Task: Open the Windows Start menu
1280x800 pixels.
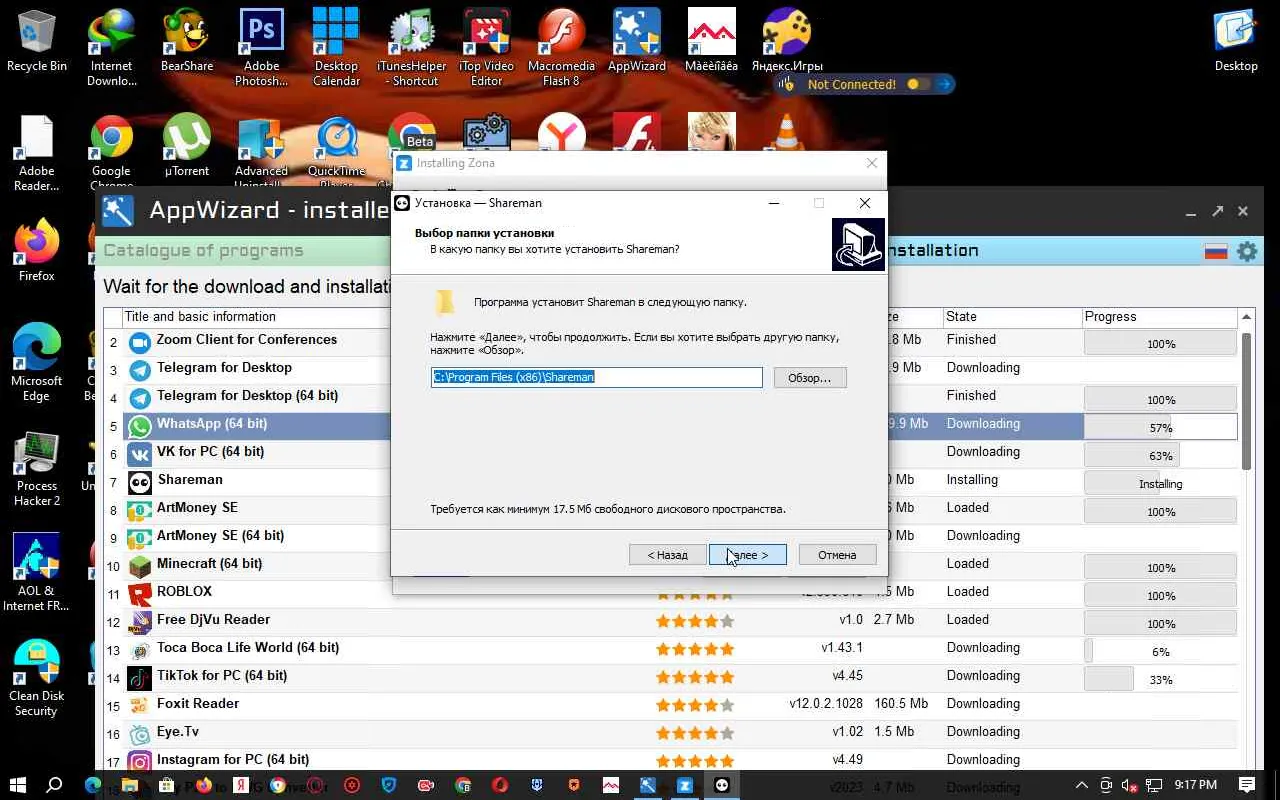Action: click(x=18, y=785)
